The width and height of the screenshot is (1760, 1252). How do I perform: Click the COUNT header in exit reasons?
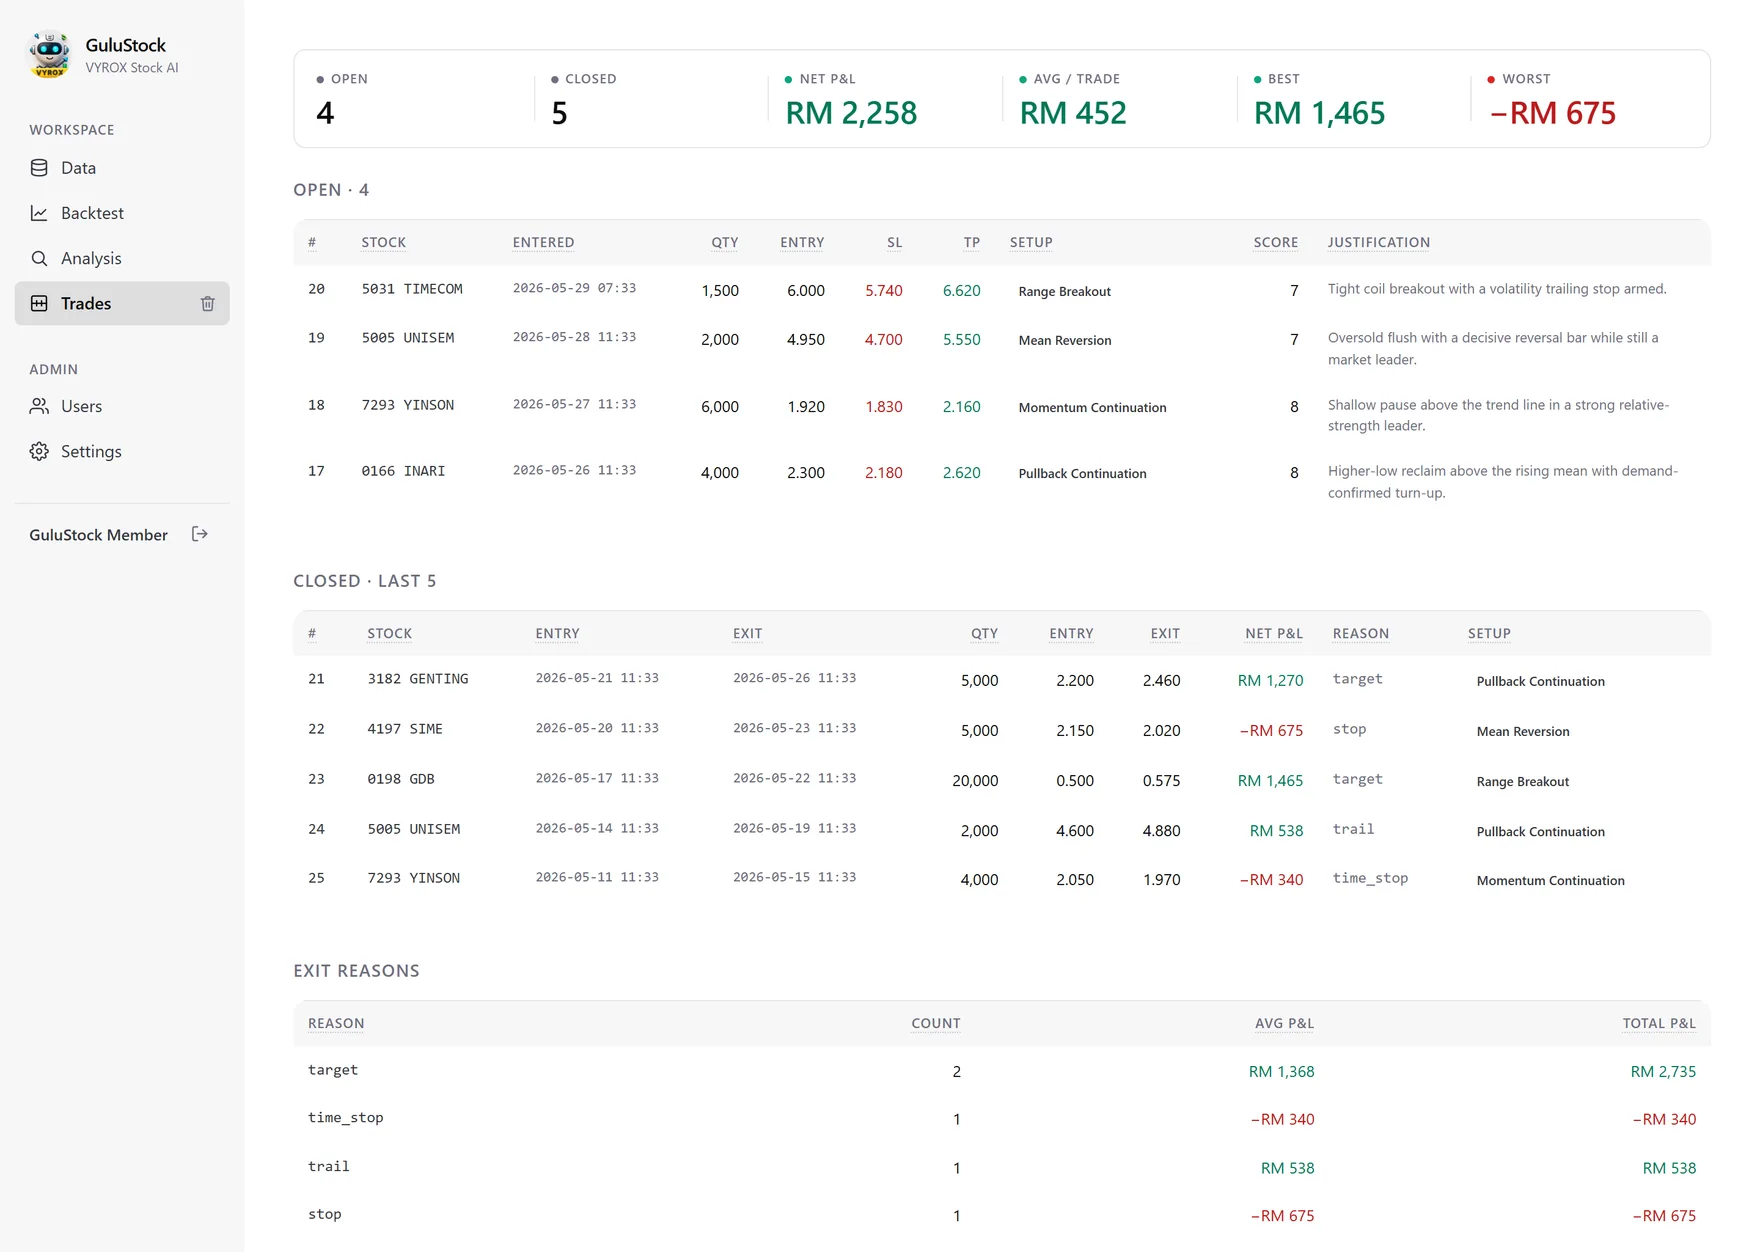point(936,1023)
